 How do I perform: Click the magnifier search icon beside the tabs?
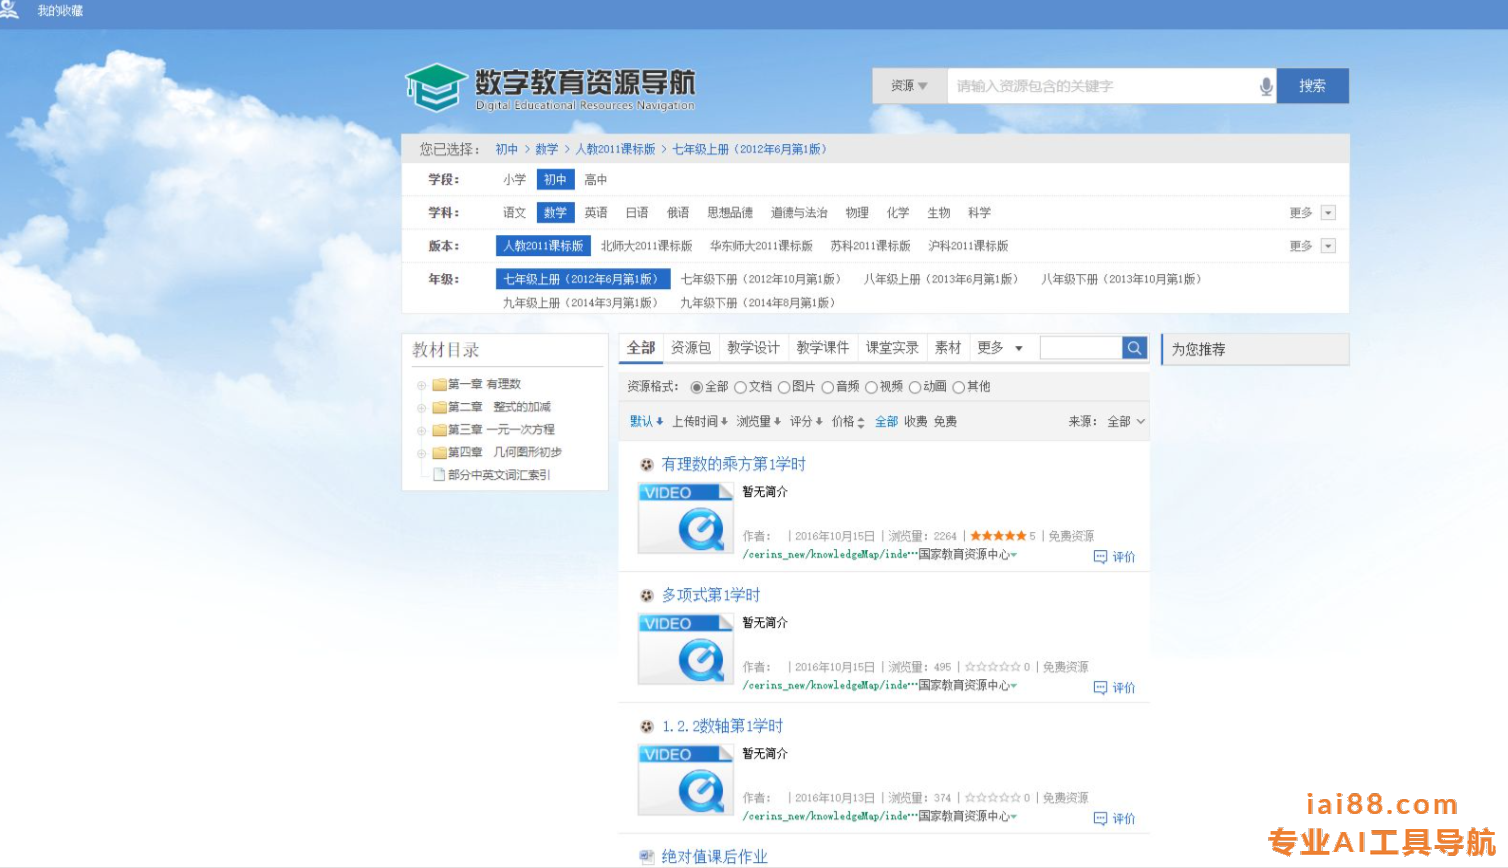coord(1134,347)
